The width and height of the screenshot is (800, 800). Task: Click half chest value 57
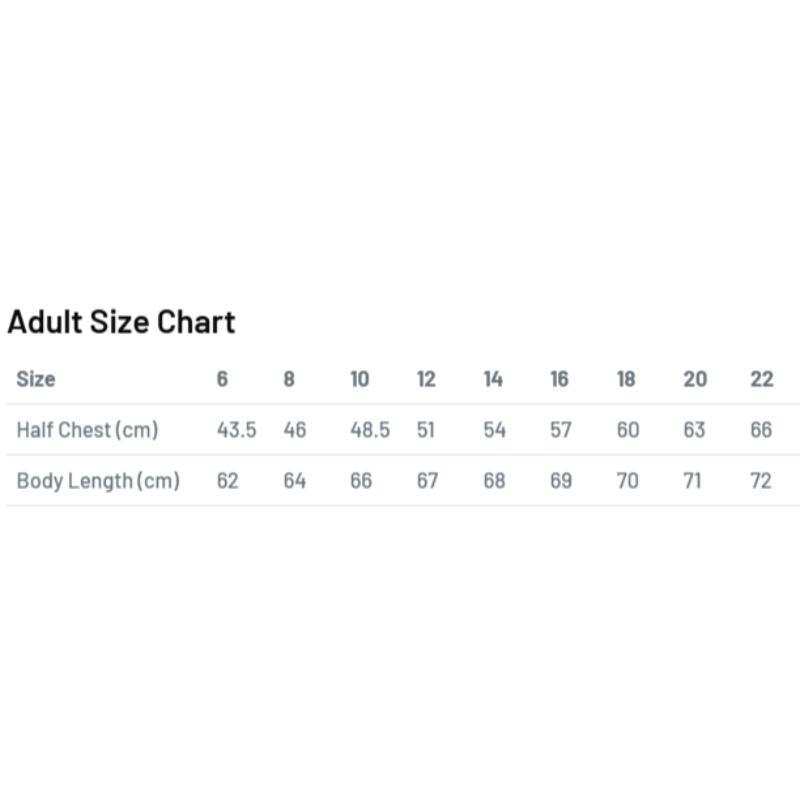pos(561,430)
